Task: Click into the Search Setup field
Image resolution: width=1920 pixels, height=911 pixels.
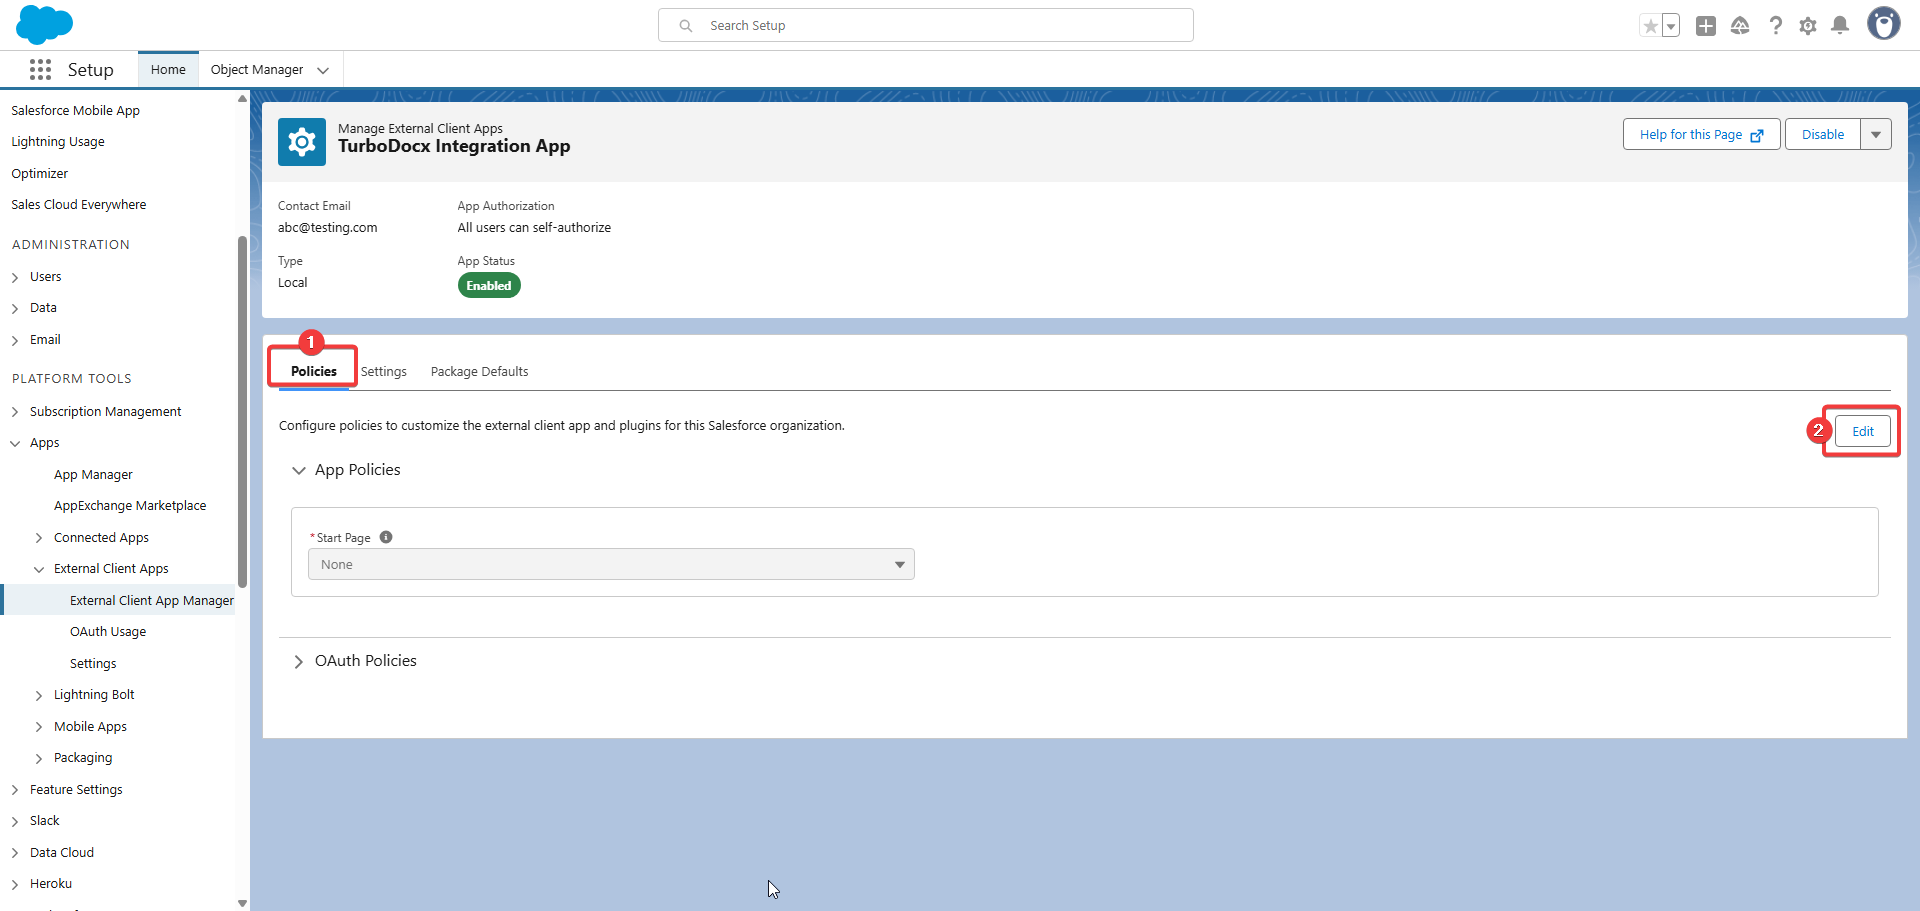Action: point(926,25)
